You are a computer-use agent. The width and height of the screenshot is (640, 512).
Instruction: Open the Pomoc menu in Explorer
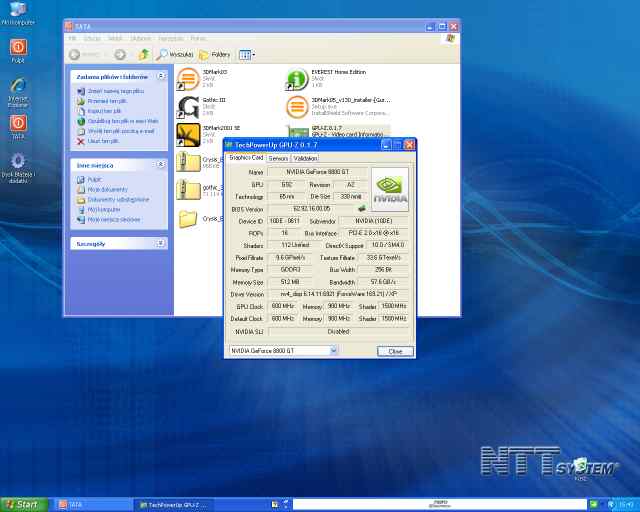click(x=198, y=38)
